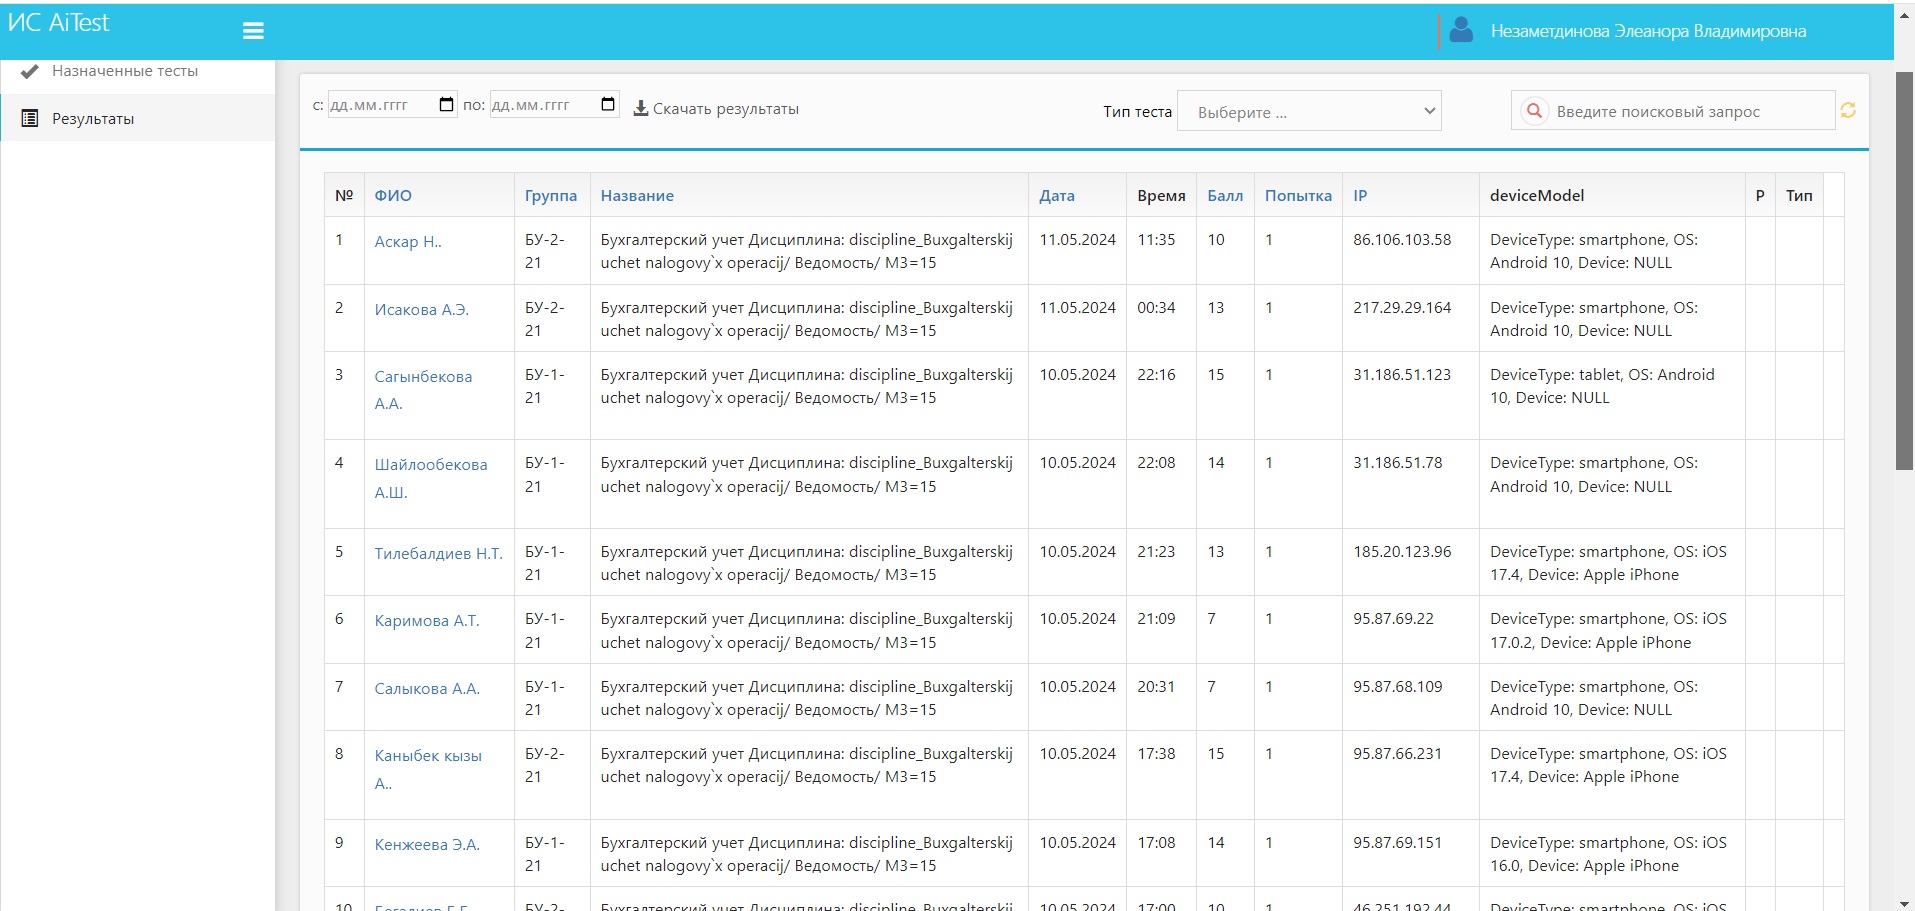Toggle the hamburger menu icon
Screen dimensions: 1915x911
[253, 31]
